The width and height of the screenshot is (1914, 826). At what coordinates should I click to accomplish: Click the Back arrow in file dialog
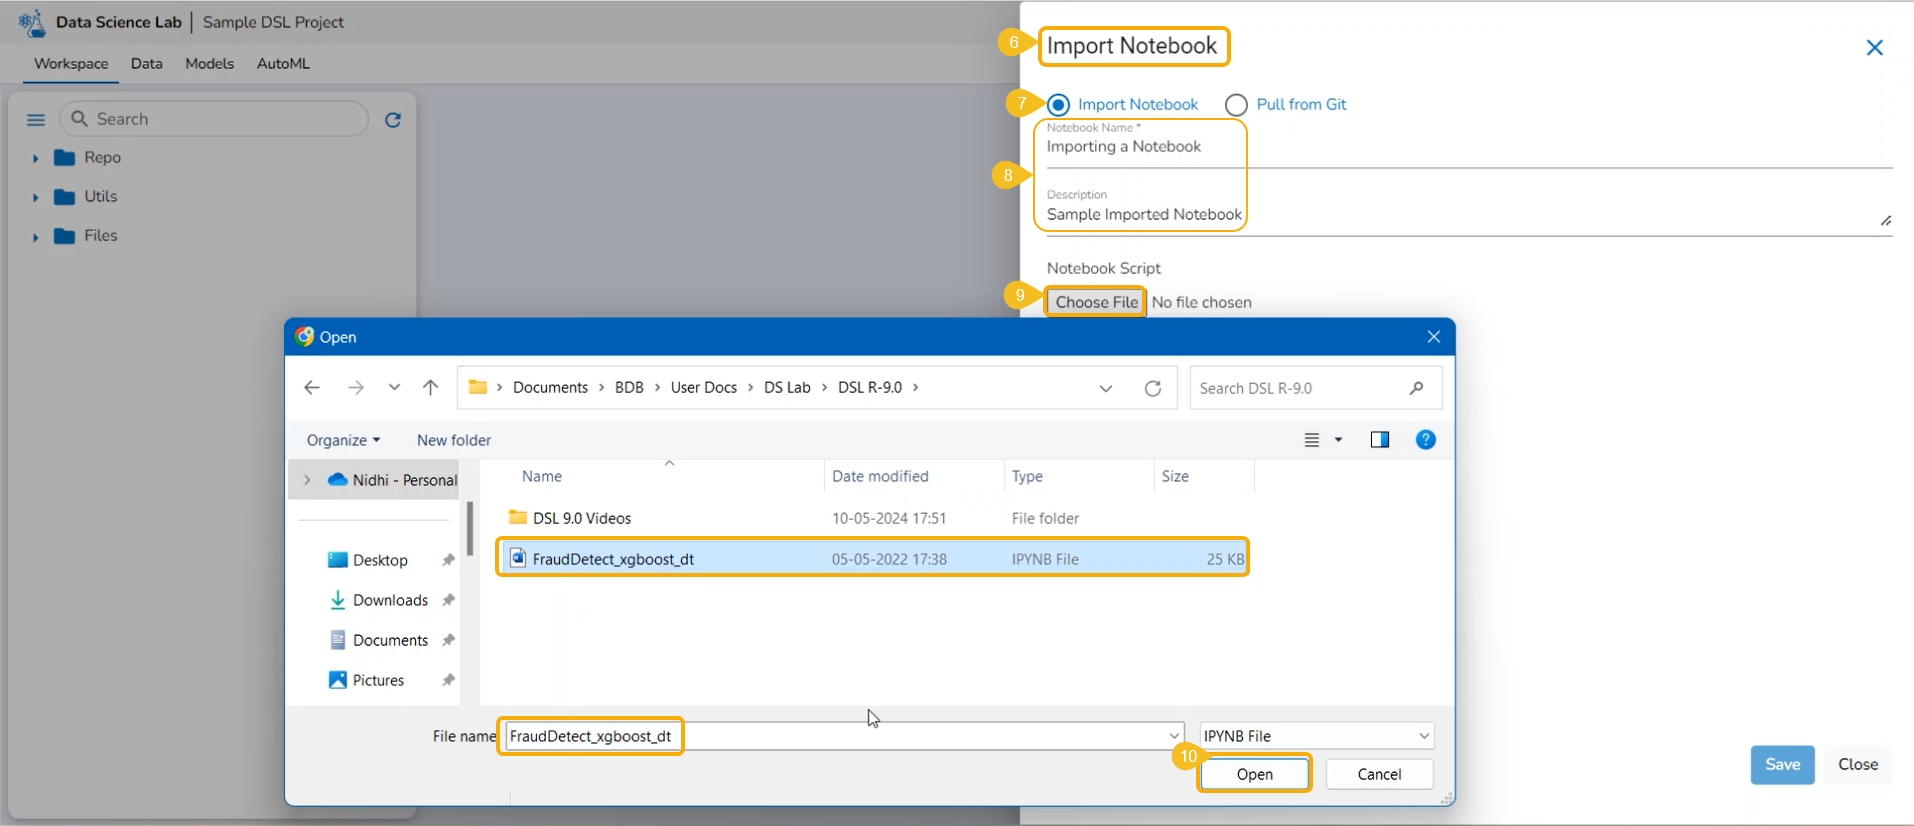312,388
